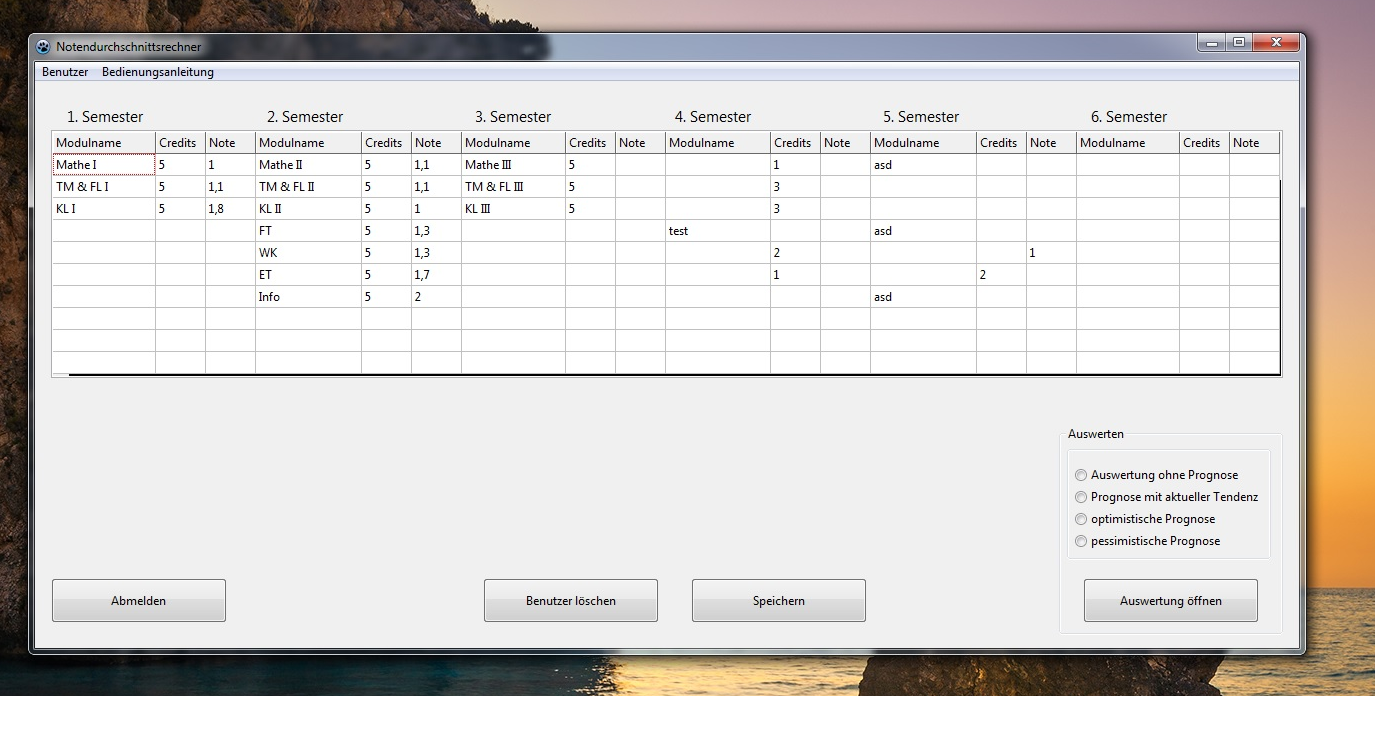Click the first Modulname column header
1375x734 pixels.
(104, 143)
